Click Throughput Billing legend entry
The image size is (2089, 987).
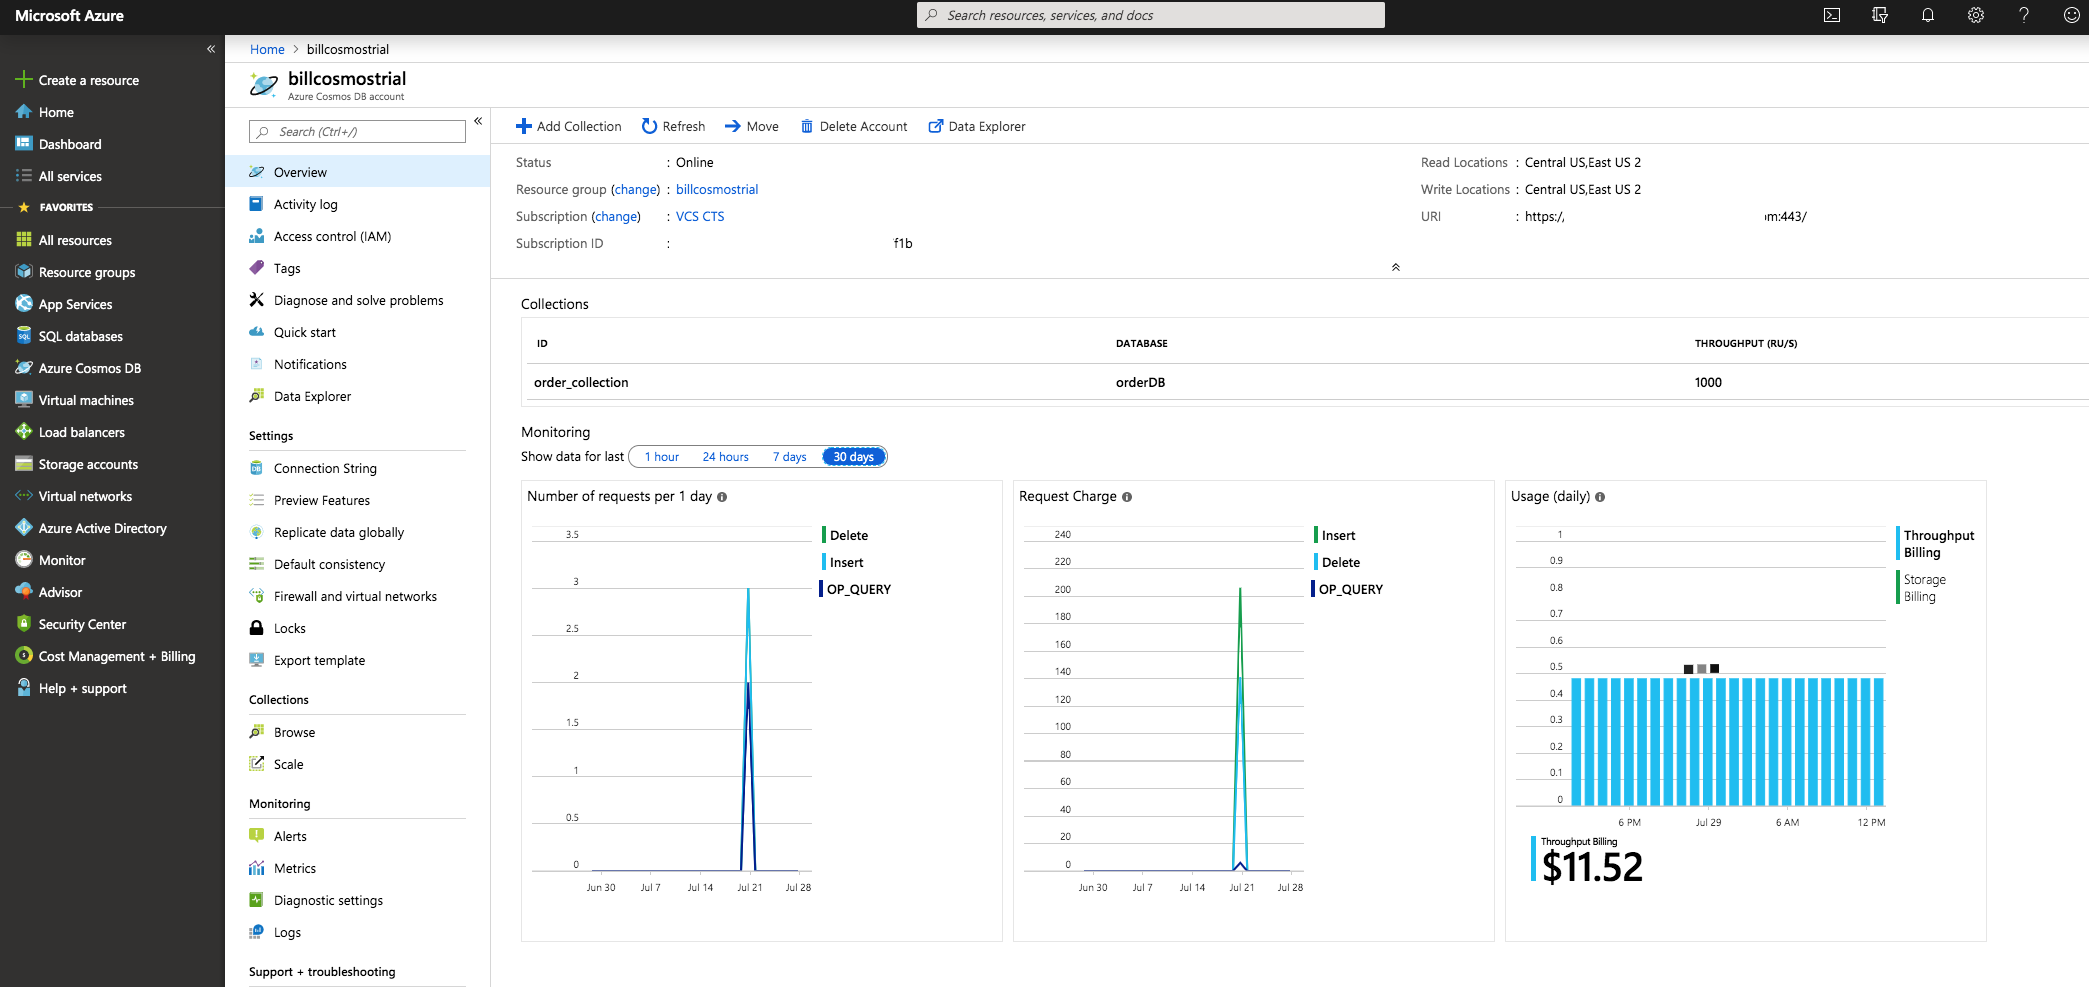pyautogui.click(x=1937, y=544)
